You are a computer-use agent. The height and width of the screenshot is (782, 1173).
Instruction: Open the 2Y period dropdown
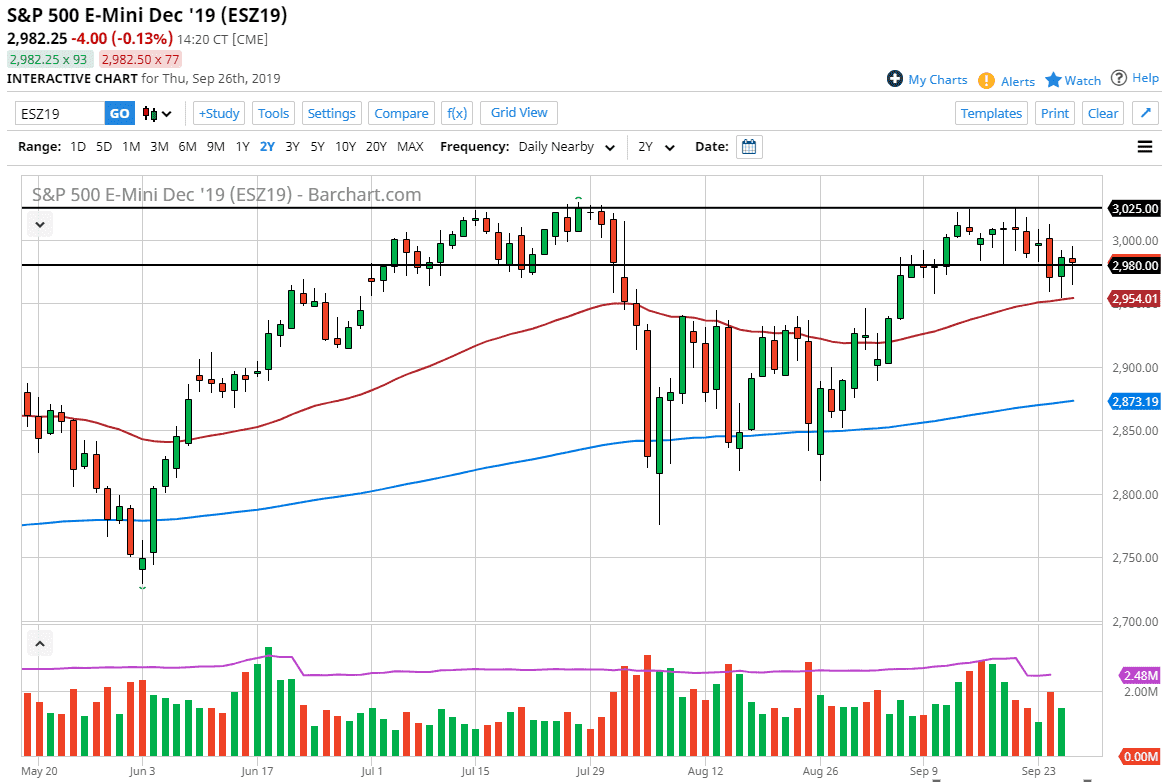654,146
